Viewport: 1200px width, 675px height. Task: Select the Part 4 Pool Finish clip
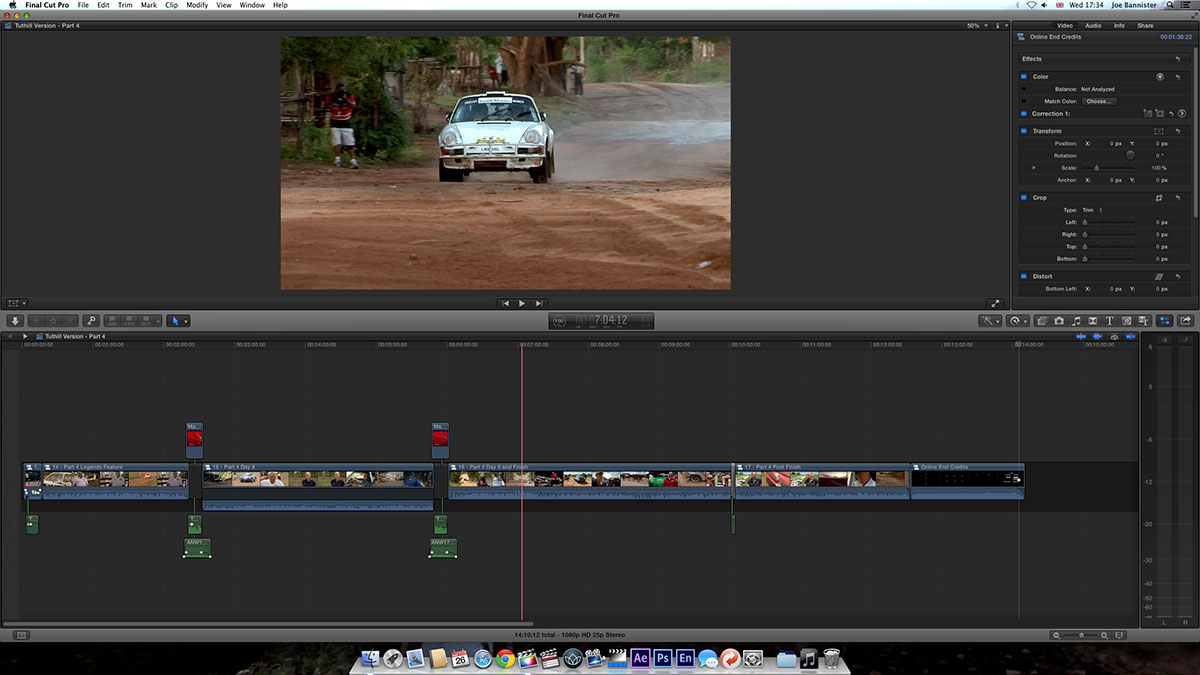pos(822,480)
